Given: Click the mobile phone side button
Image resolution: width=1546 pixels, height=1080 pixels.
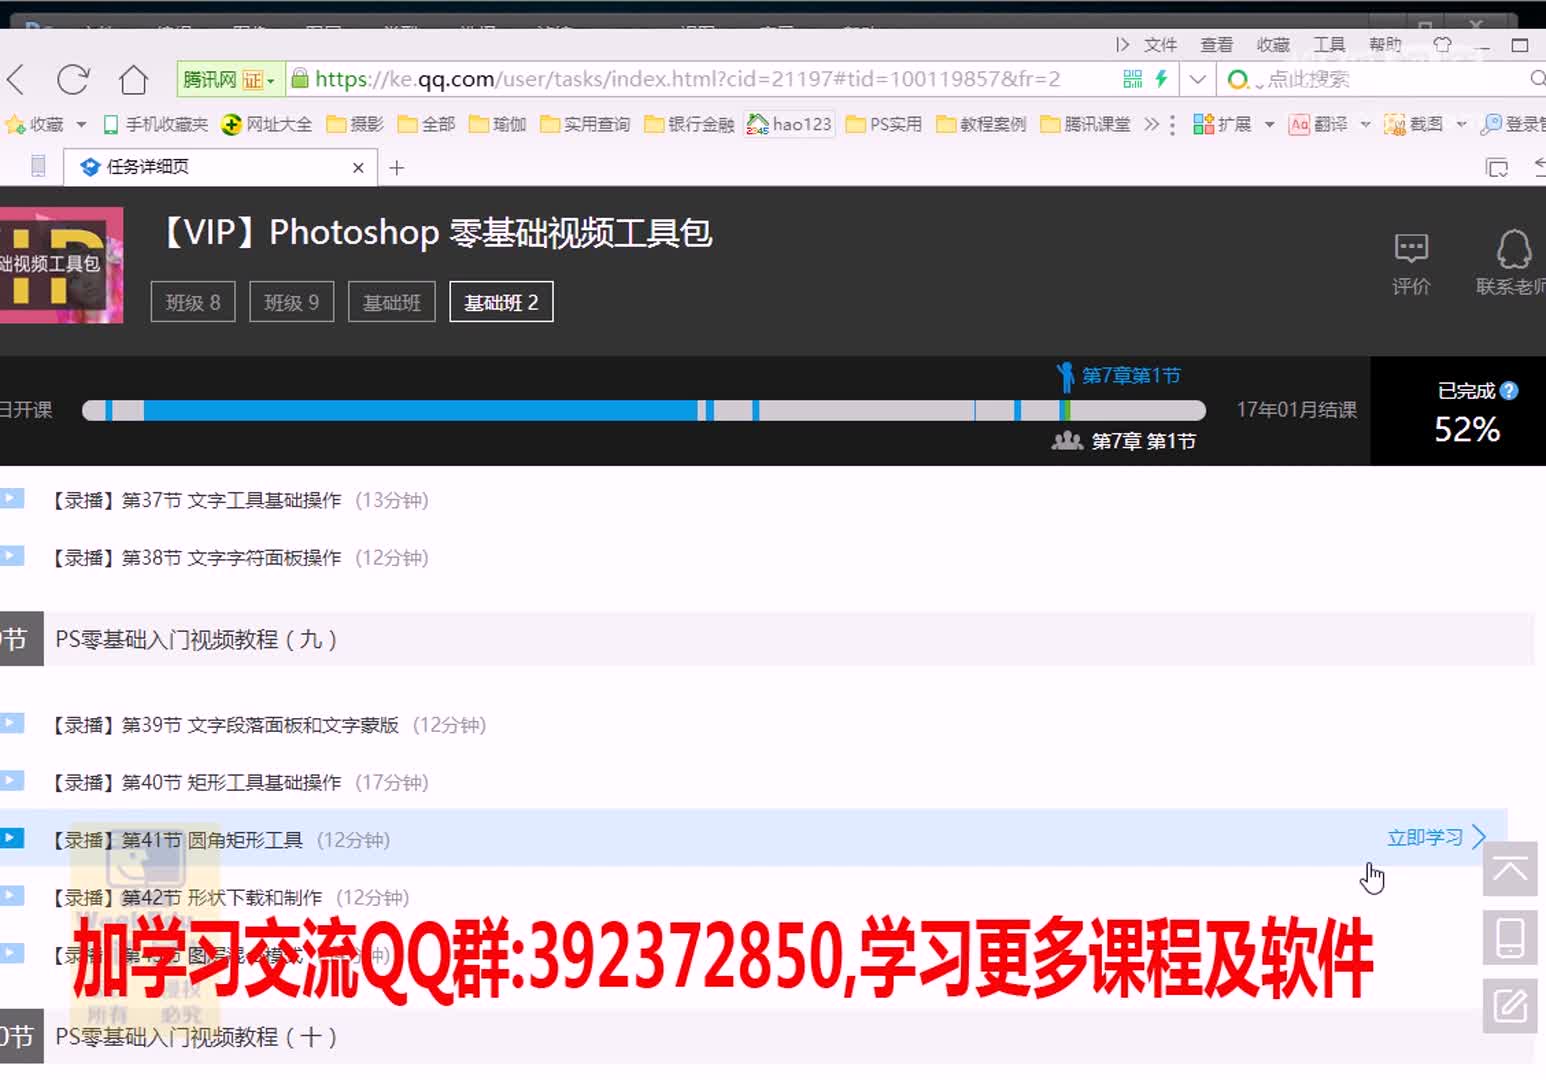Looking at the screenshot, I should (x=1510, y=937).
